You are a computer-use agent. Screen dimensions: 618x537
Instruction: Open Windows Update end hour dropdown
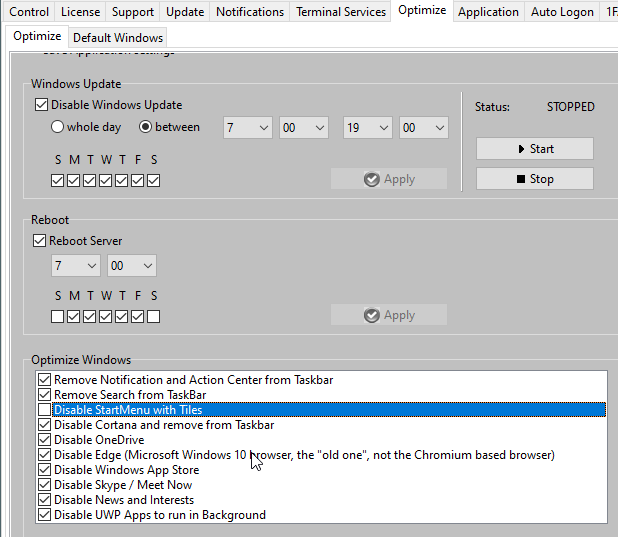(368, 128)
